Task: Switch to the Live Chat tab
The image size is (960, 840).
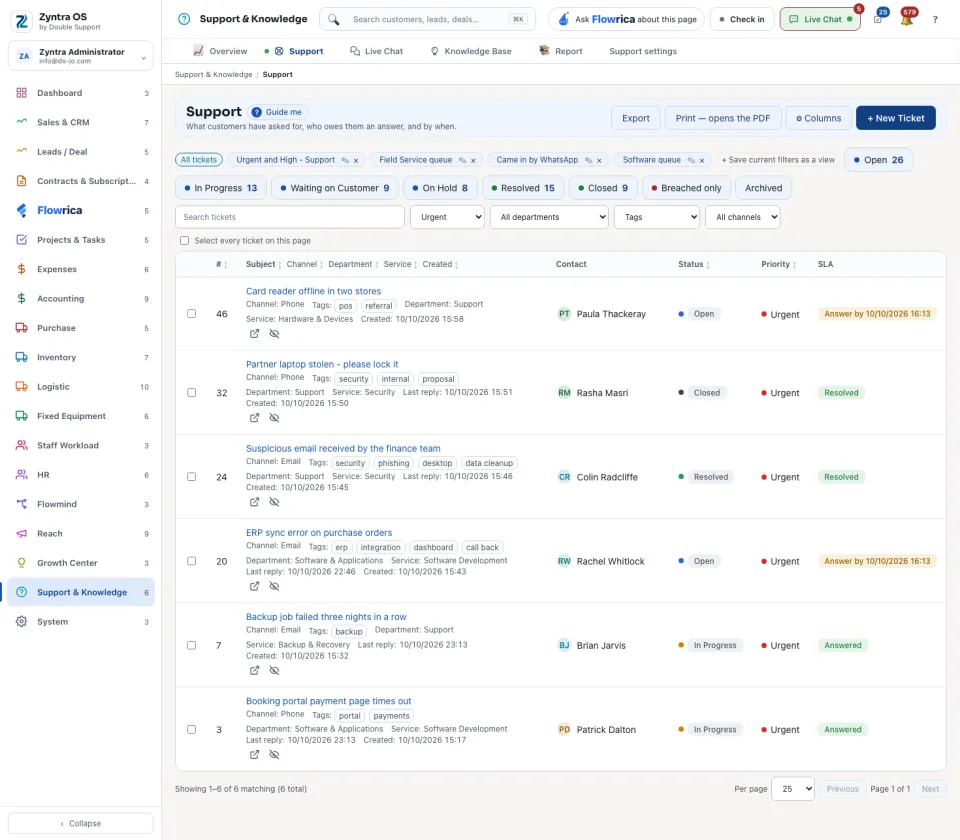Action: (377, 51)
